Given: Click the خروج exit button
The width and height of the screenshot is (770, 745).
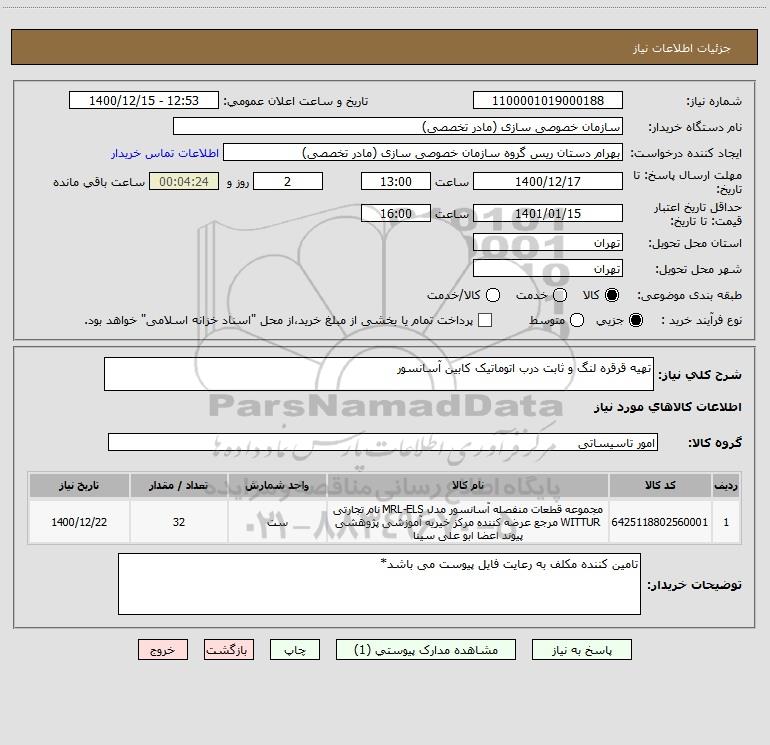Looking at the screenshot, I should coord(163,650).
